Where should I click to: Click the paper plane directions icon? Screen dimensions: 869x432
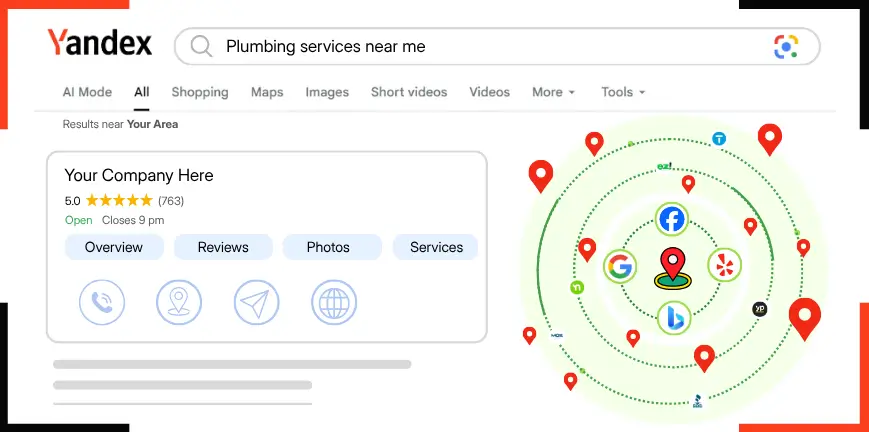257,302
